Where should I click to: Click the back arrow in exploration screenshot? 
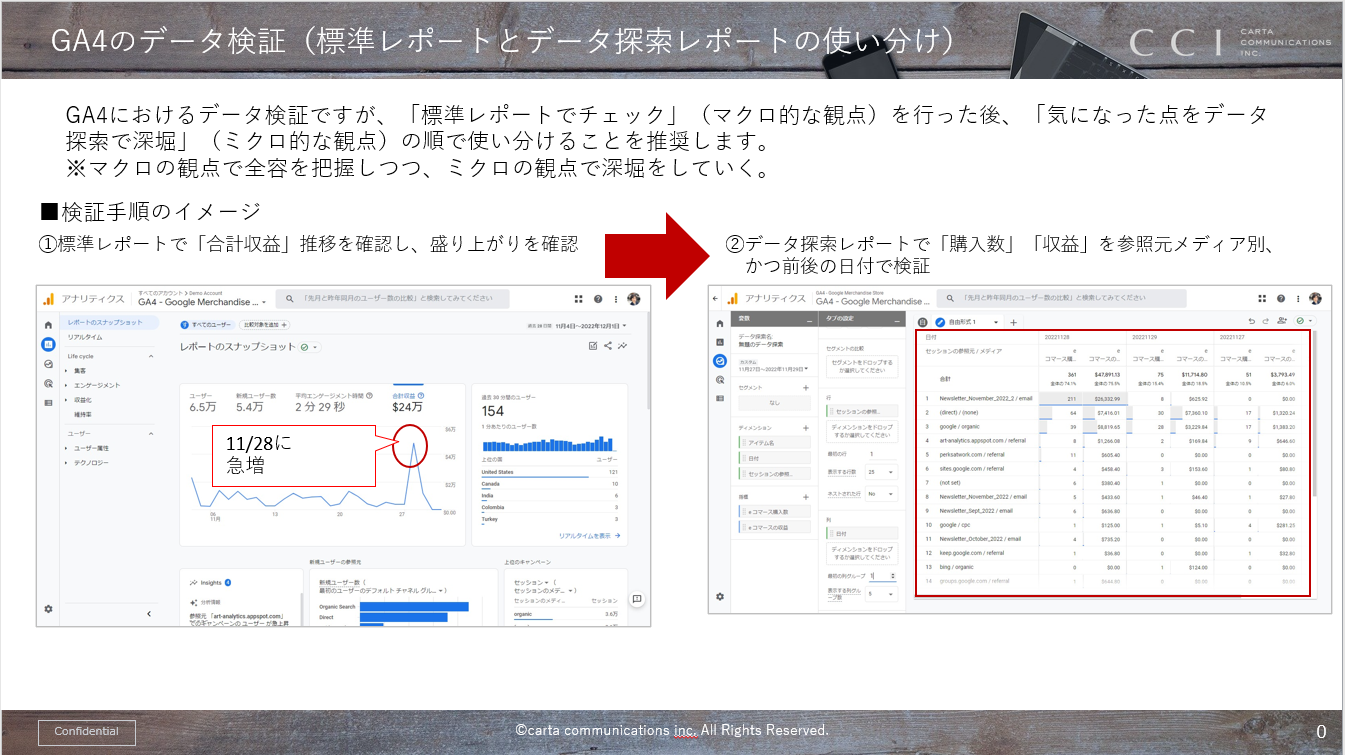(x=714, y=298)
